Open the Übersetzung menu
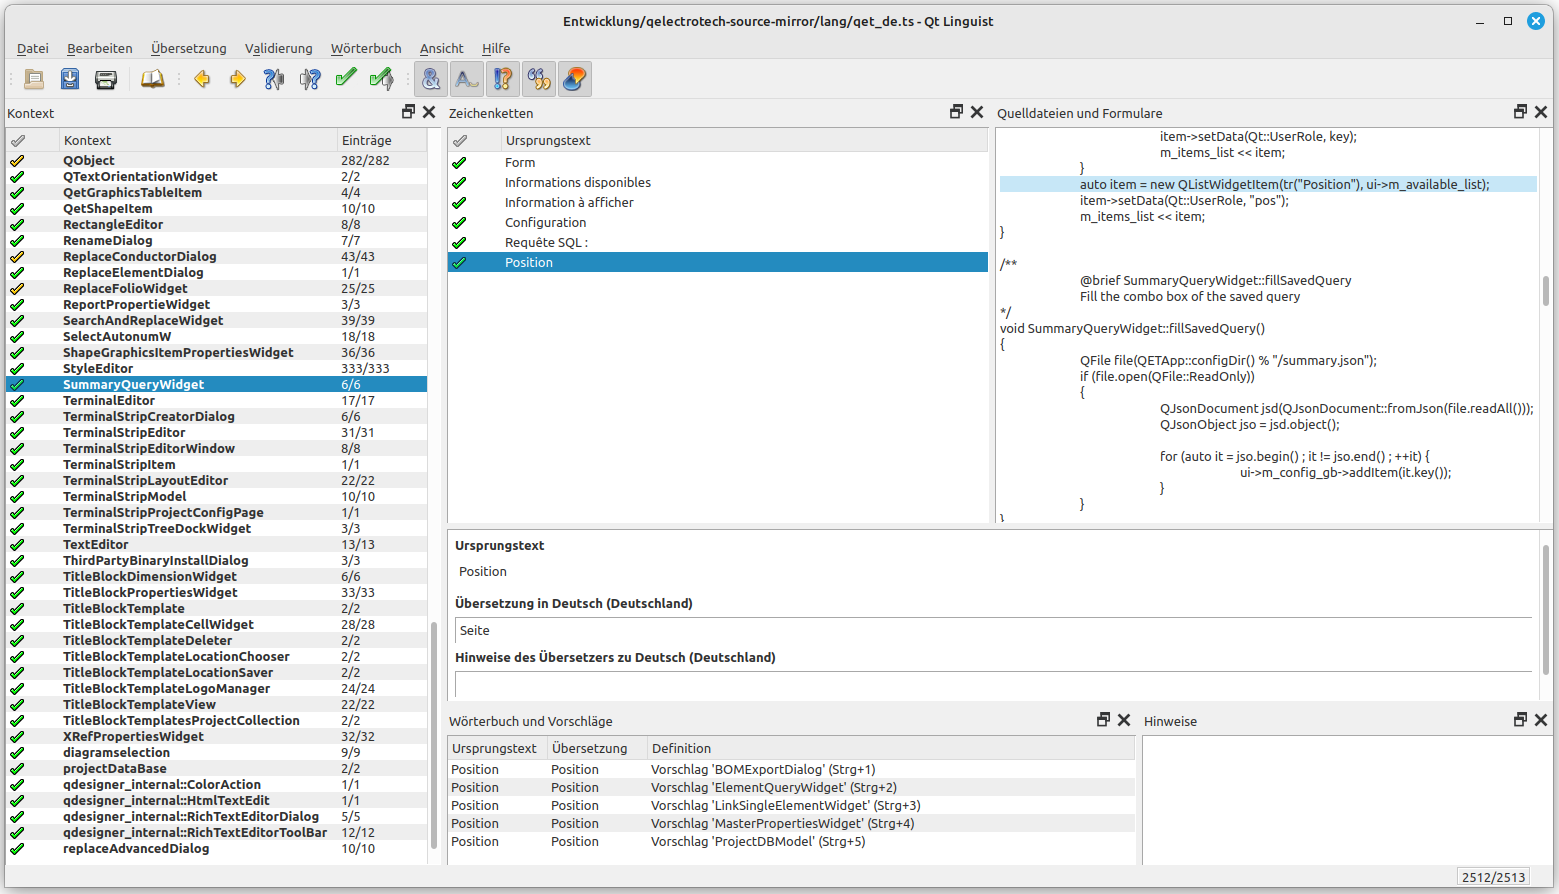Screen dimensions: 1559x894 coord(188,48)
